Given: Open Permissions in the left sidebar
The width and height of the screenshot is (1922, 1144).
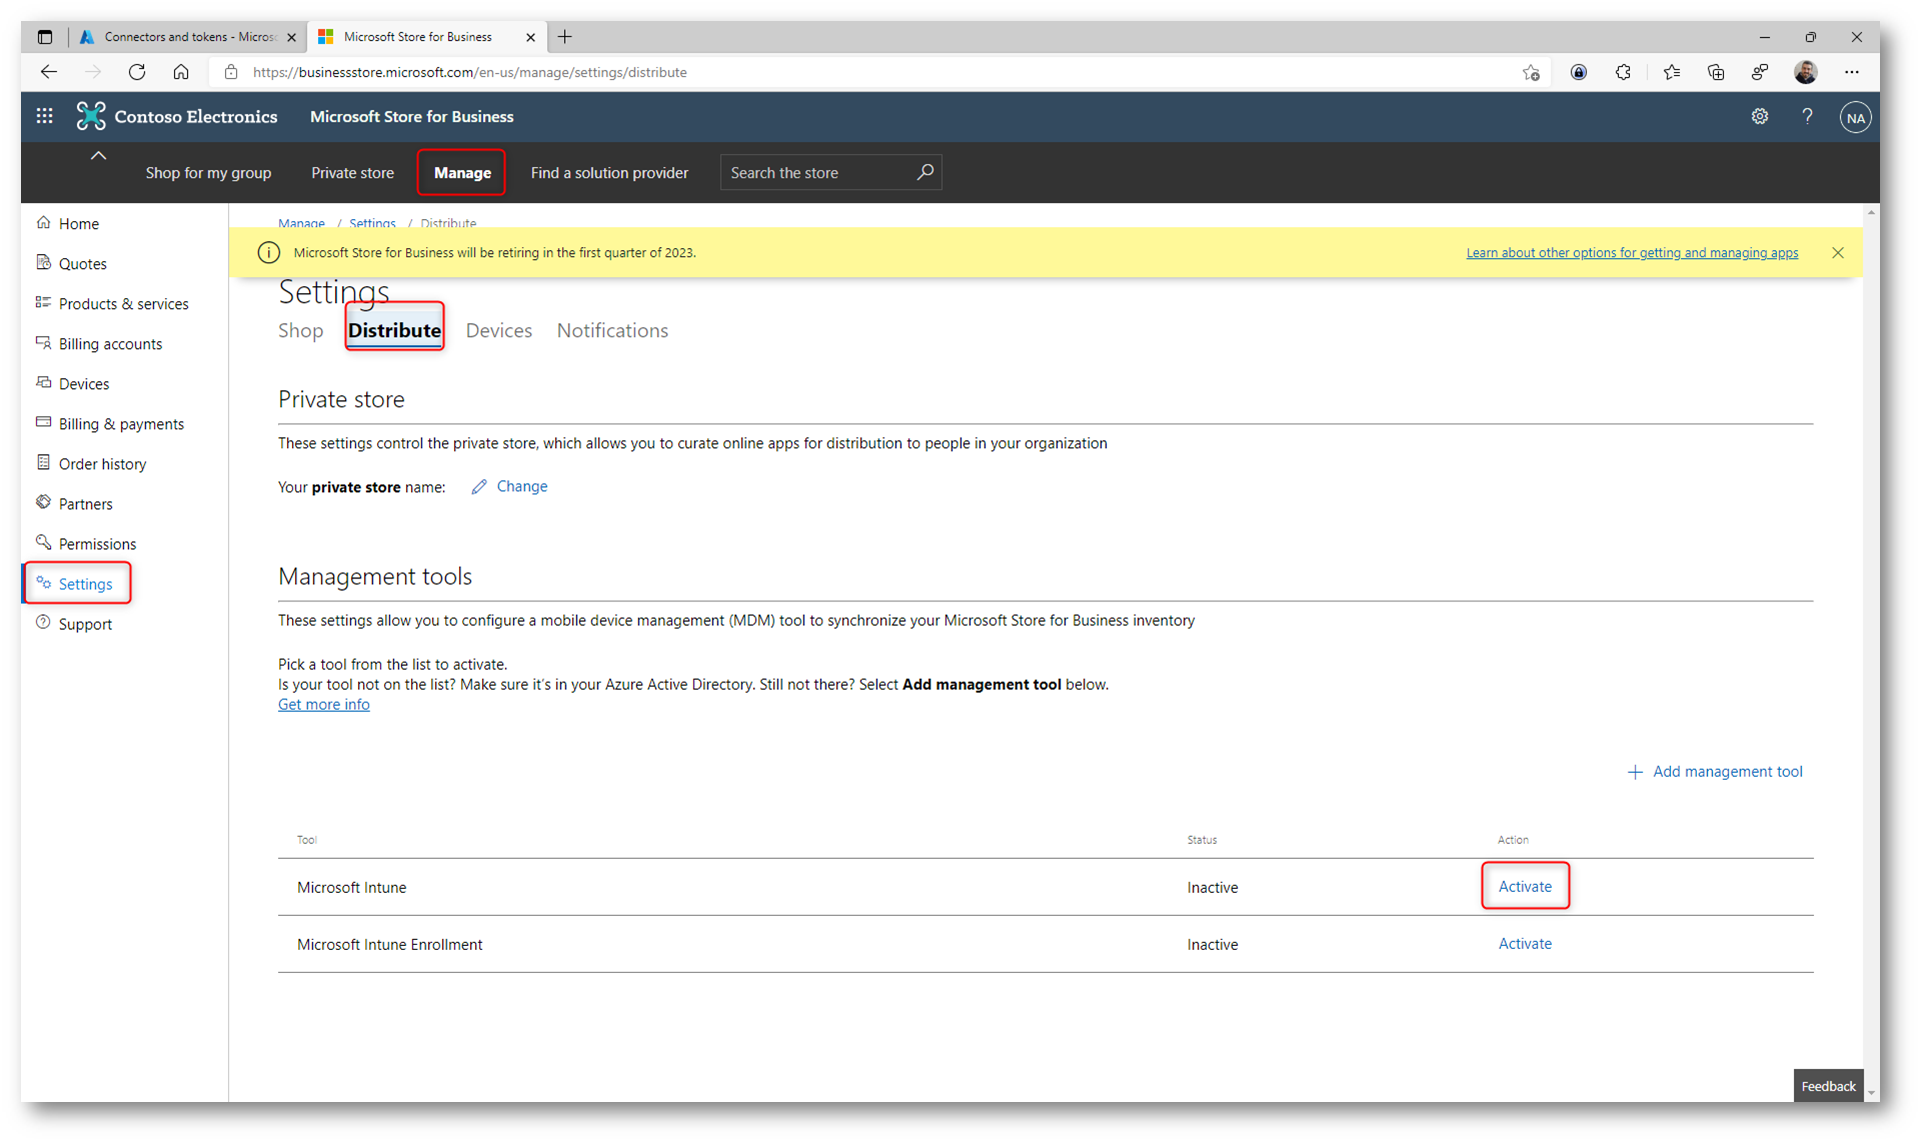Looking at the screenshot, I should point(97,543).
